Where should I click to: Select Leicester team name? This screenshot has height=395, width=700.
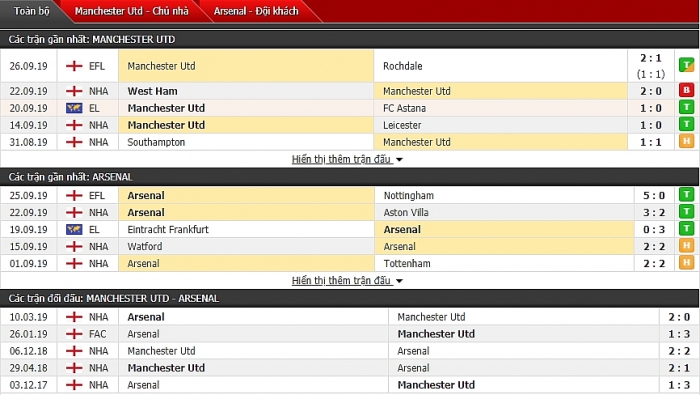[x=402, y=125]
